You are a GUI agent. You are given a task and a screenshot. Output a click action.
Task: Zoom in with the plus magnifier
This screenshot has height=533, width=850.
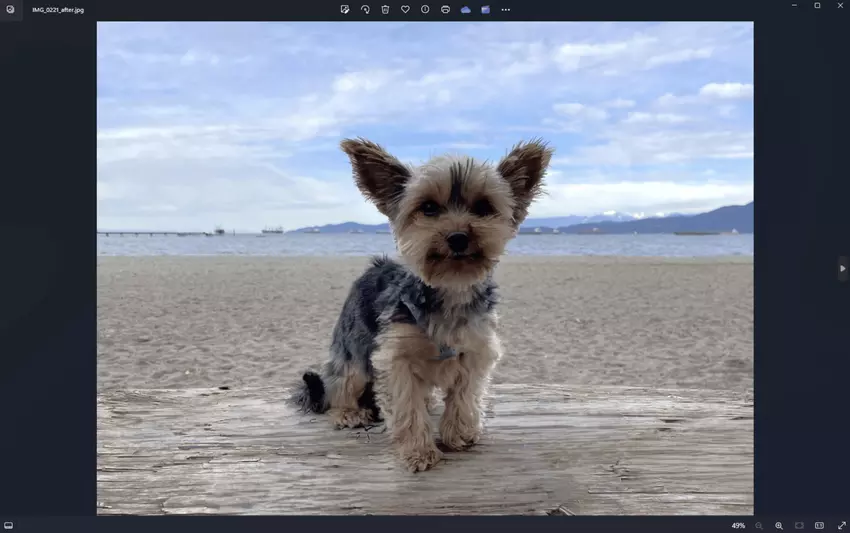779,525
